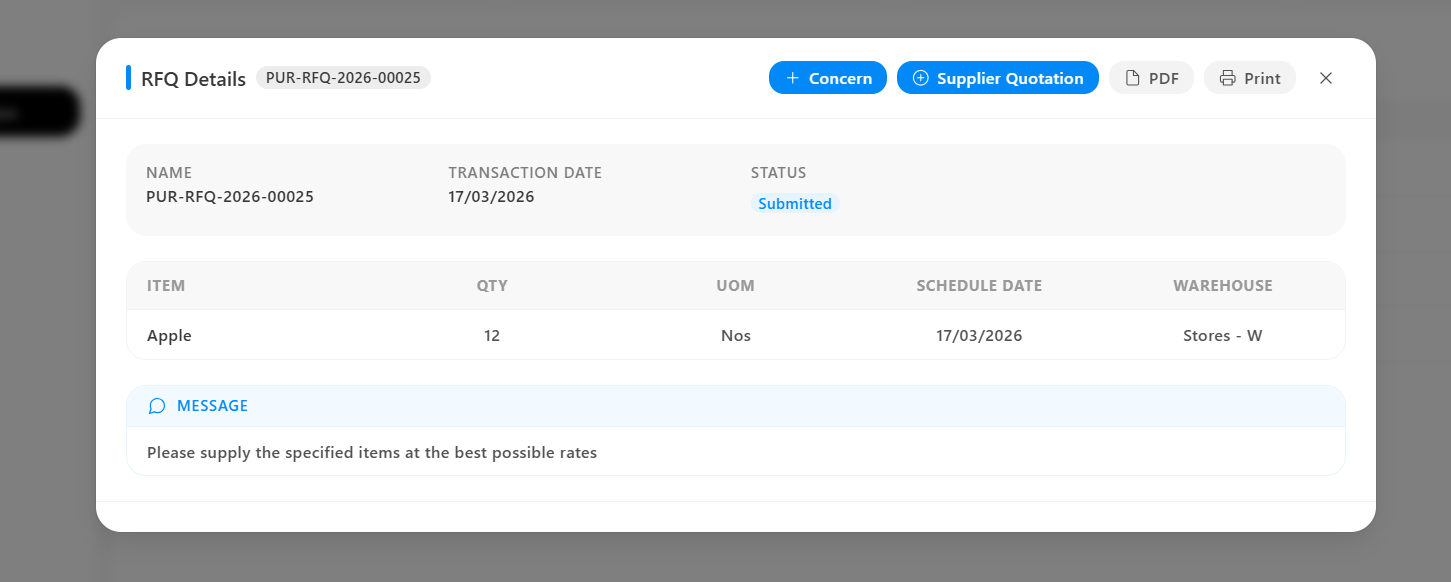
Task: Click the schedule date 17/03/2026 in table
Action: (979, 336)
